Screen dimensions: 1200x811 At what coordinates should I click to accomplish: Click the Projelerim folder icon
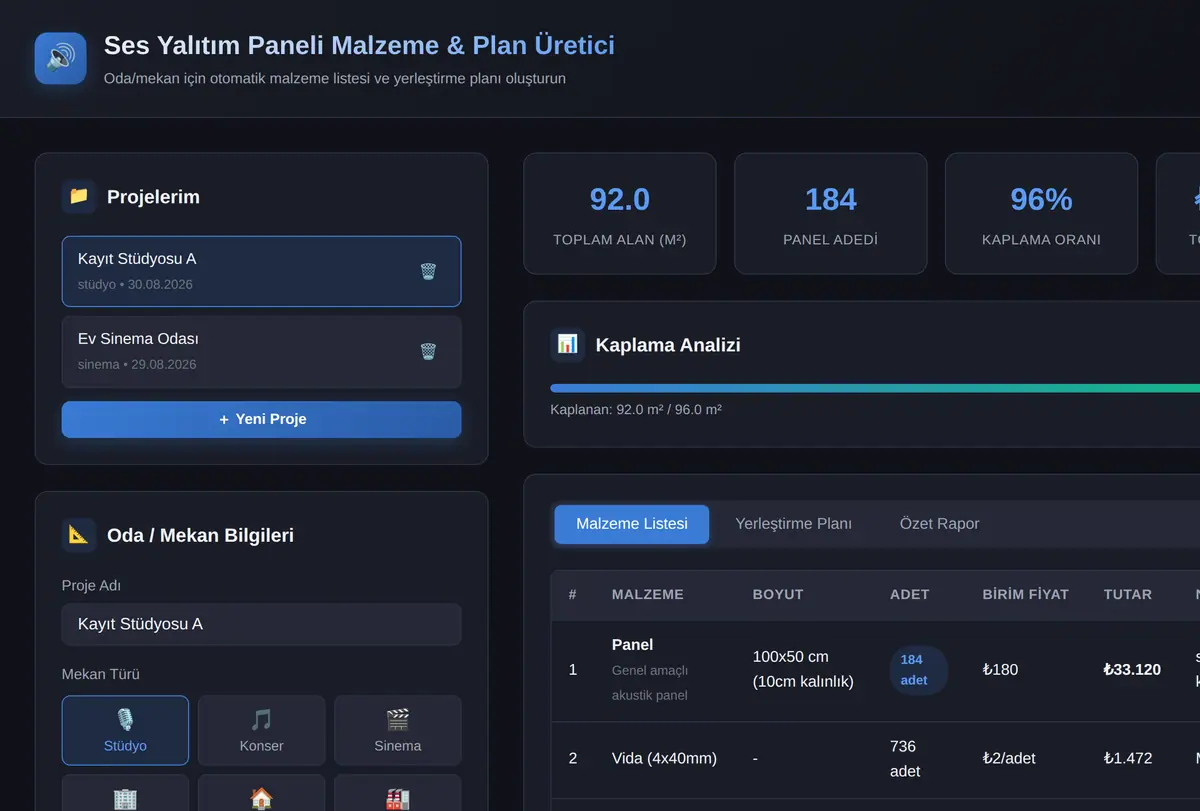(79, 197)
